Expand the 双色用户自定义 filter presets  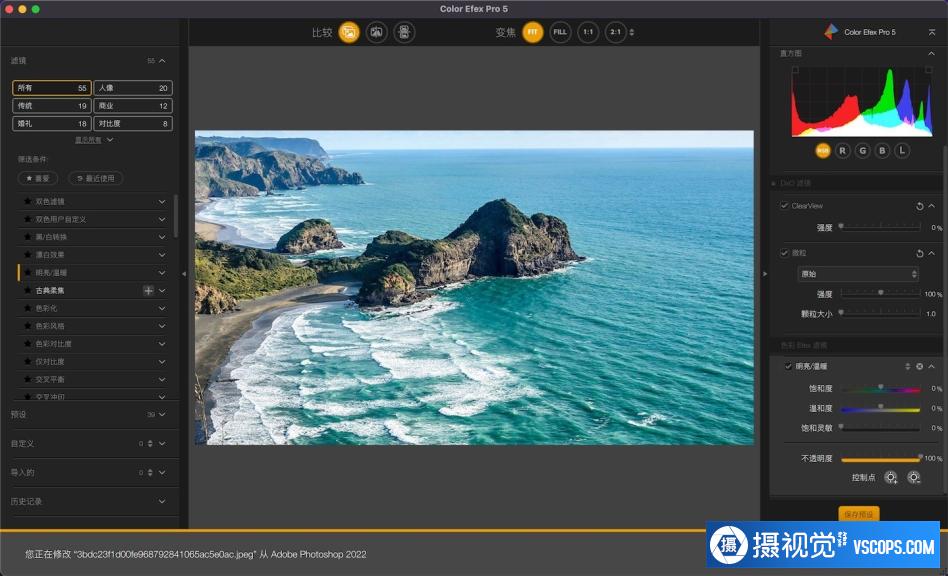point(162,219)
